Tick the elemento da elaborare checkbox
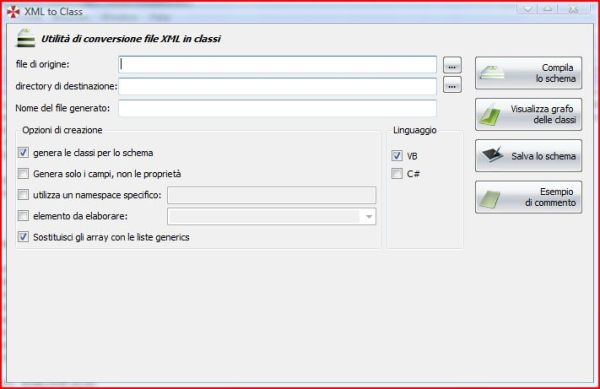The image size is (600, 389). click(x=23, y=216)
